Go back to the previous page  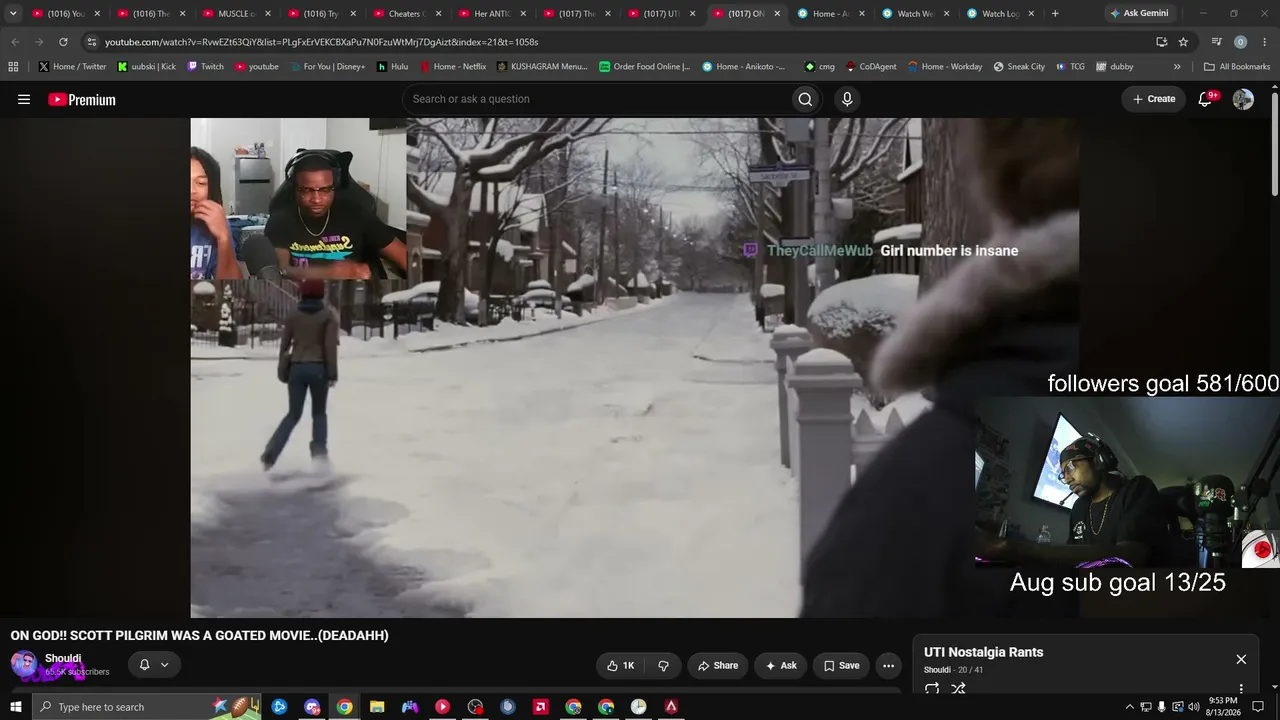[15, 42]
